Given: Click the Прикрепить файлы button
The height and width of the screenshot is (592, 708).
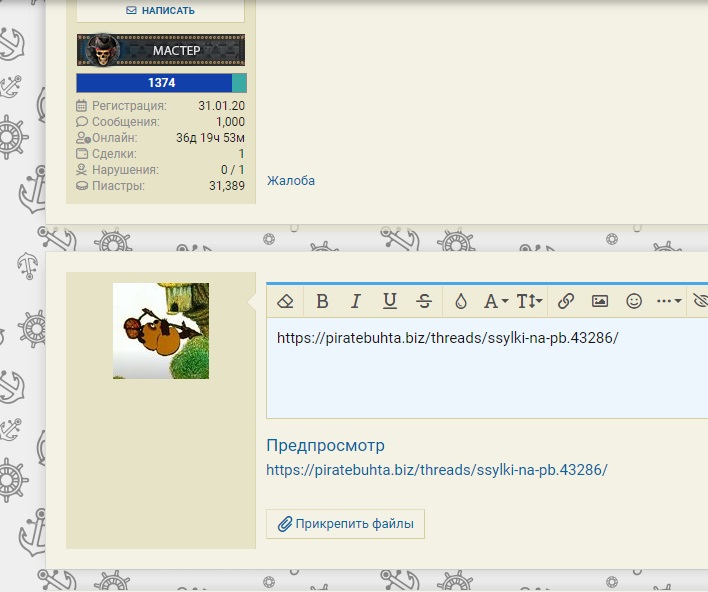Looking at the screenshot, I should [345, 524].
